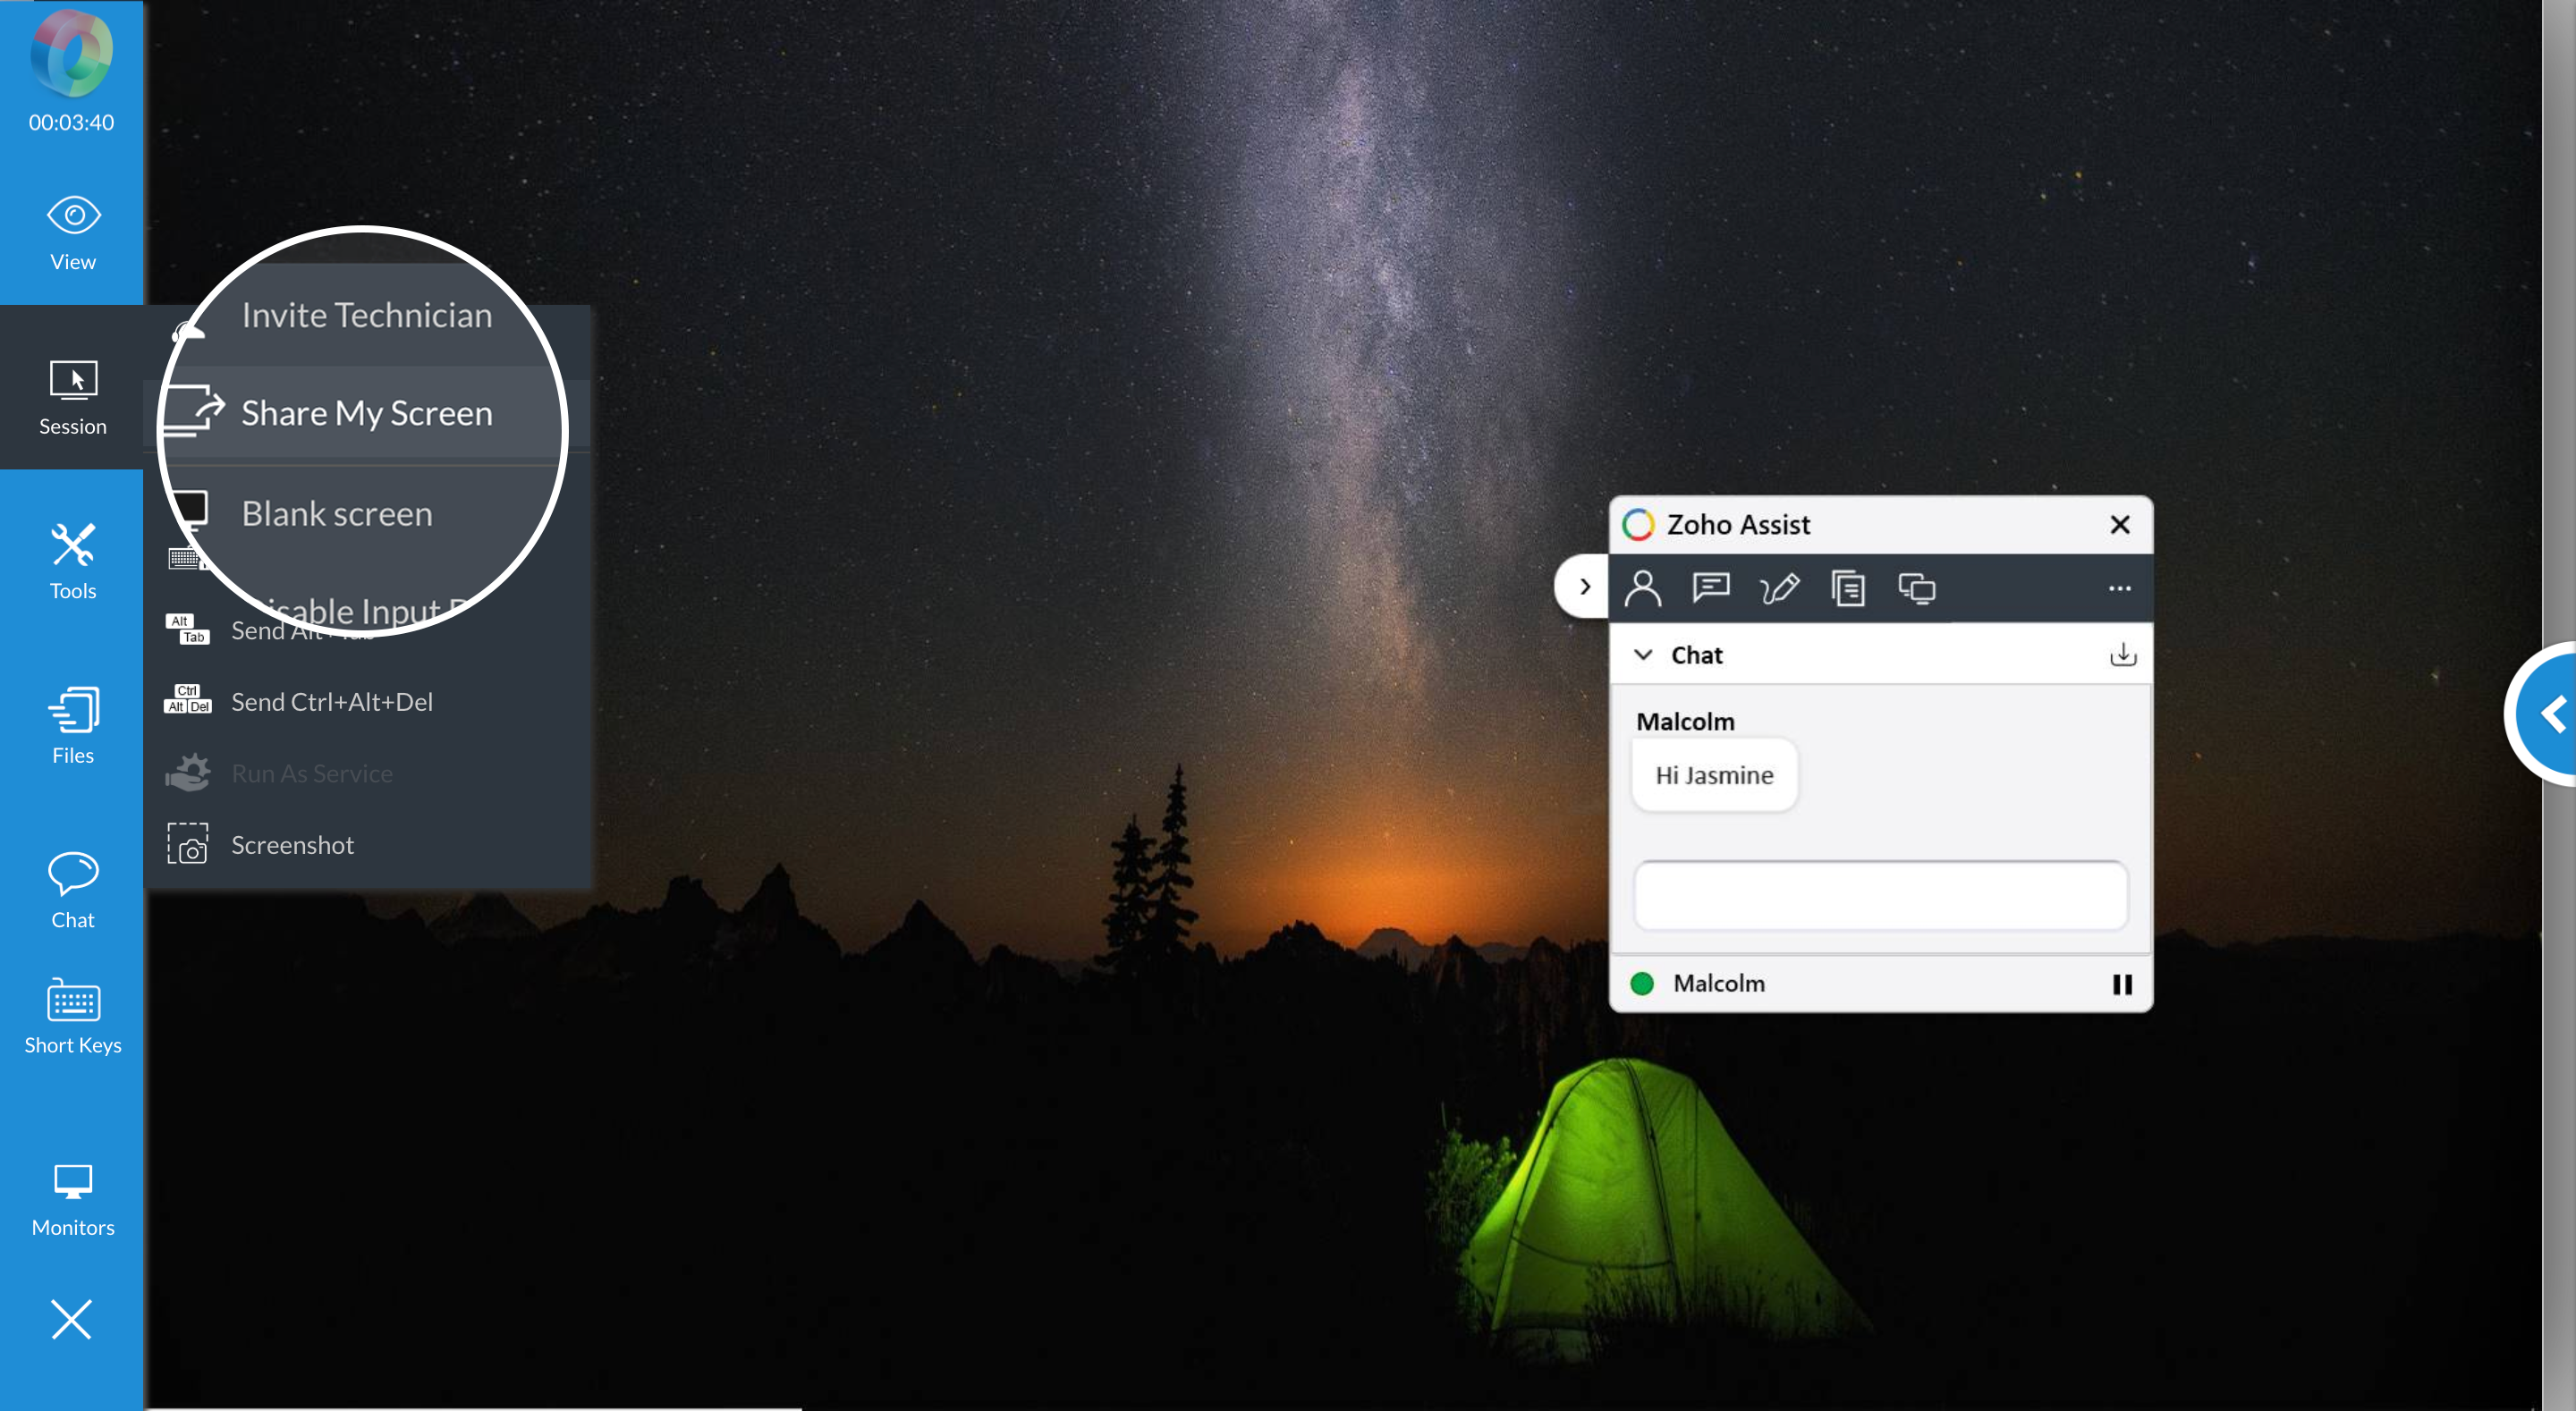Collapse the Chat section in the Zoho Assist panel
This screenshot has height=1411, width=2576.
pos(1645,655)
